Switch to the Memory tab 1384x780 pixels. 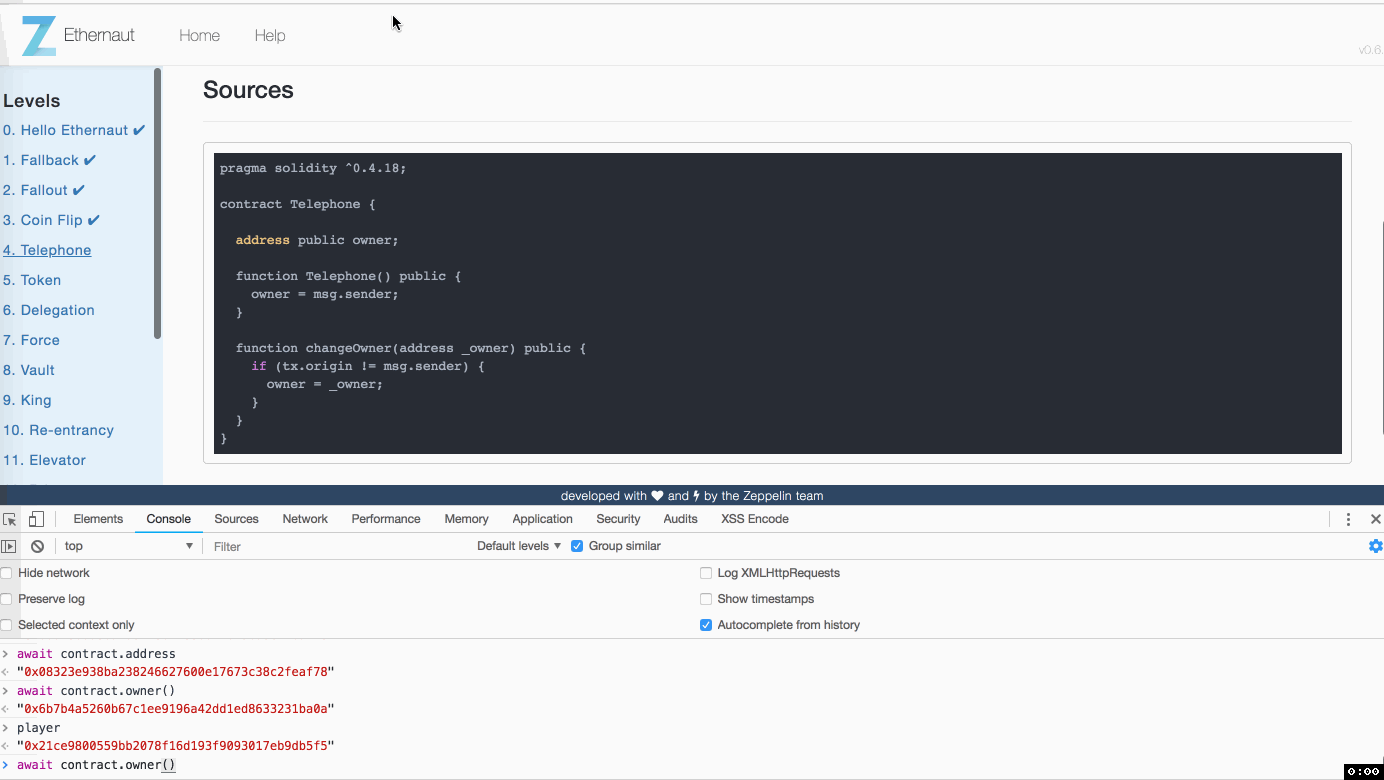pos(466,519)
